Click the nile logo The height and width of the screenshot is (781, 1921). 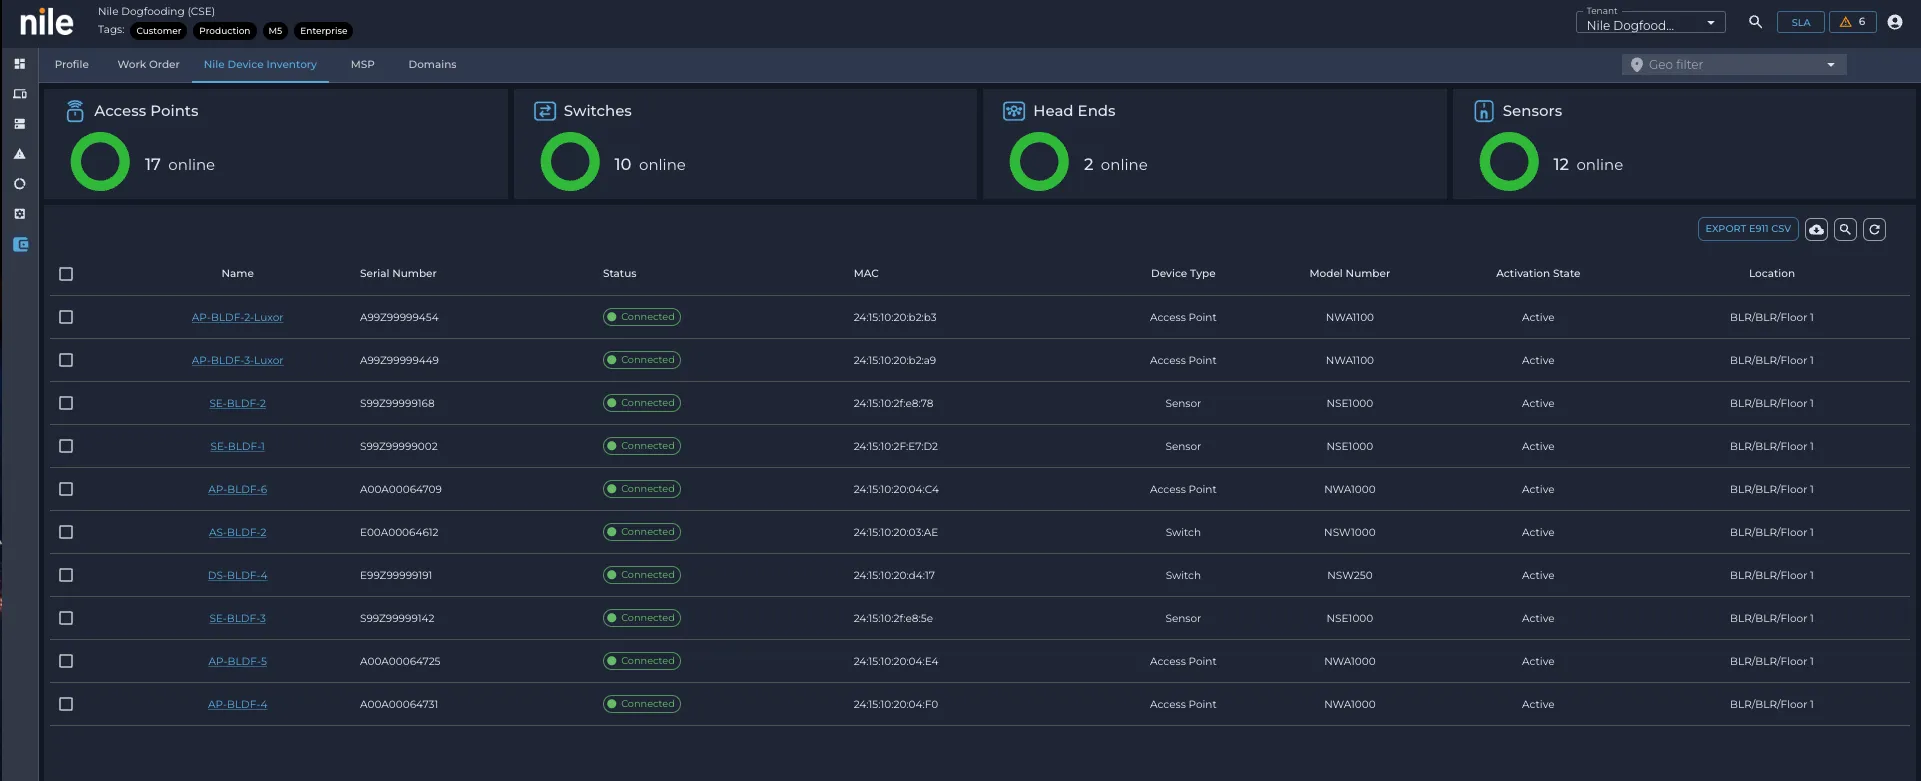(47, 21)
